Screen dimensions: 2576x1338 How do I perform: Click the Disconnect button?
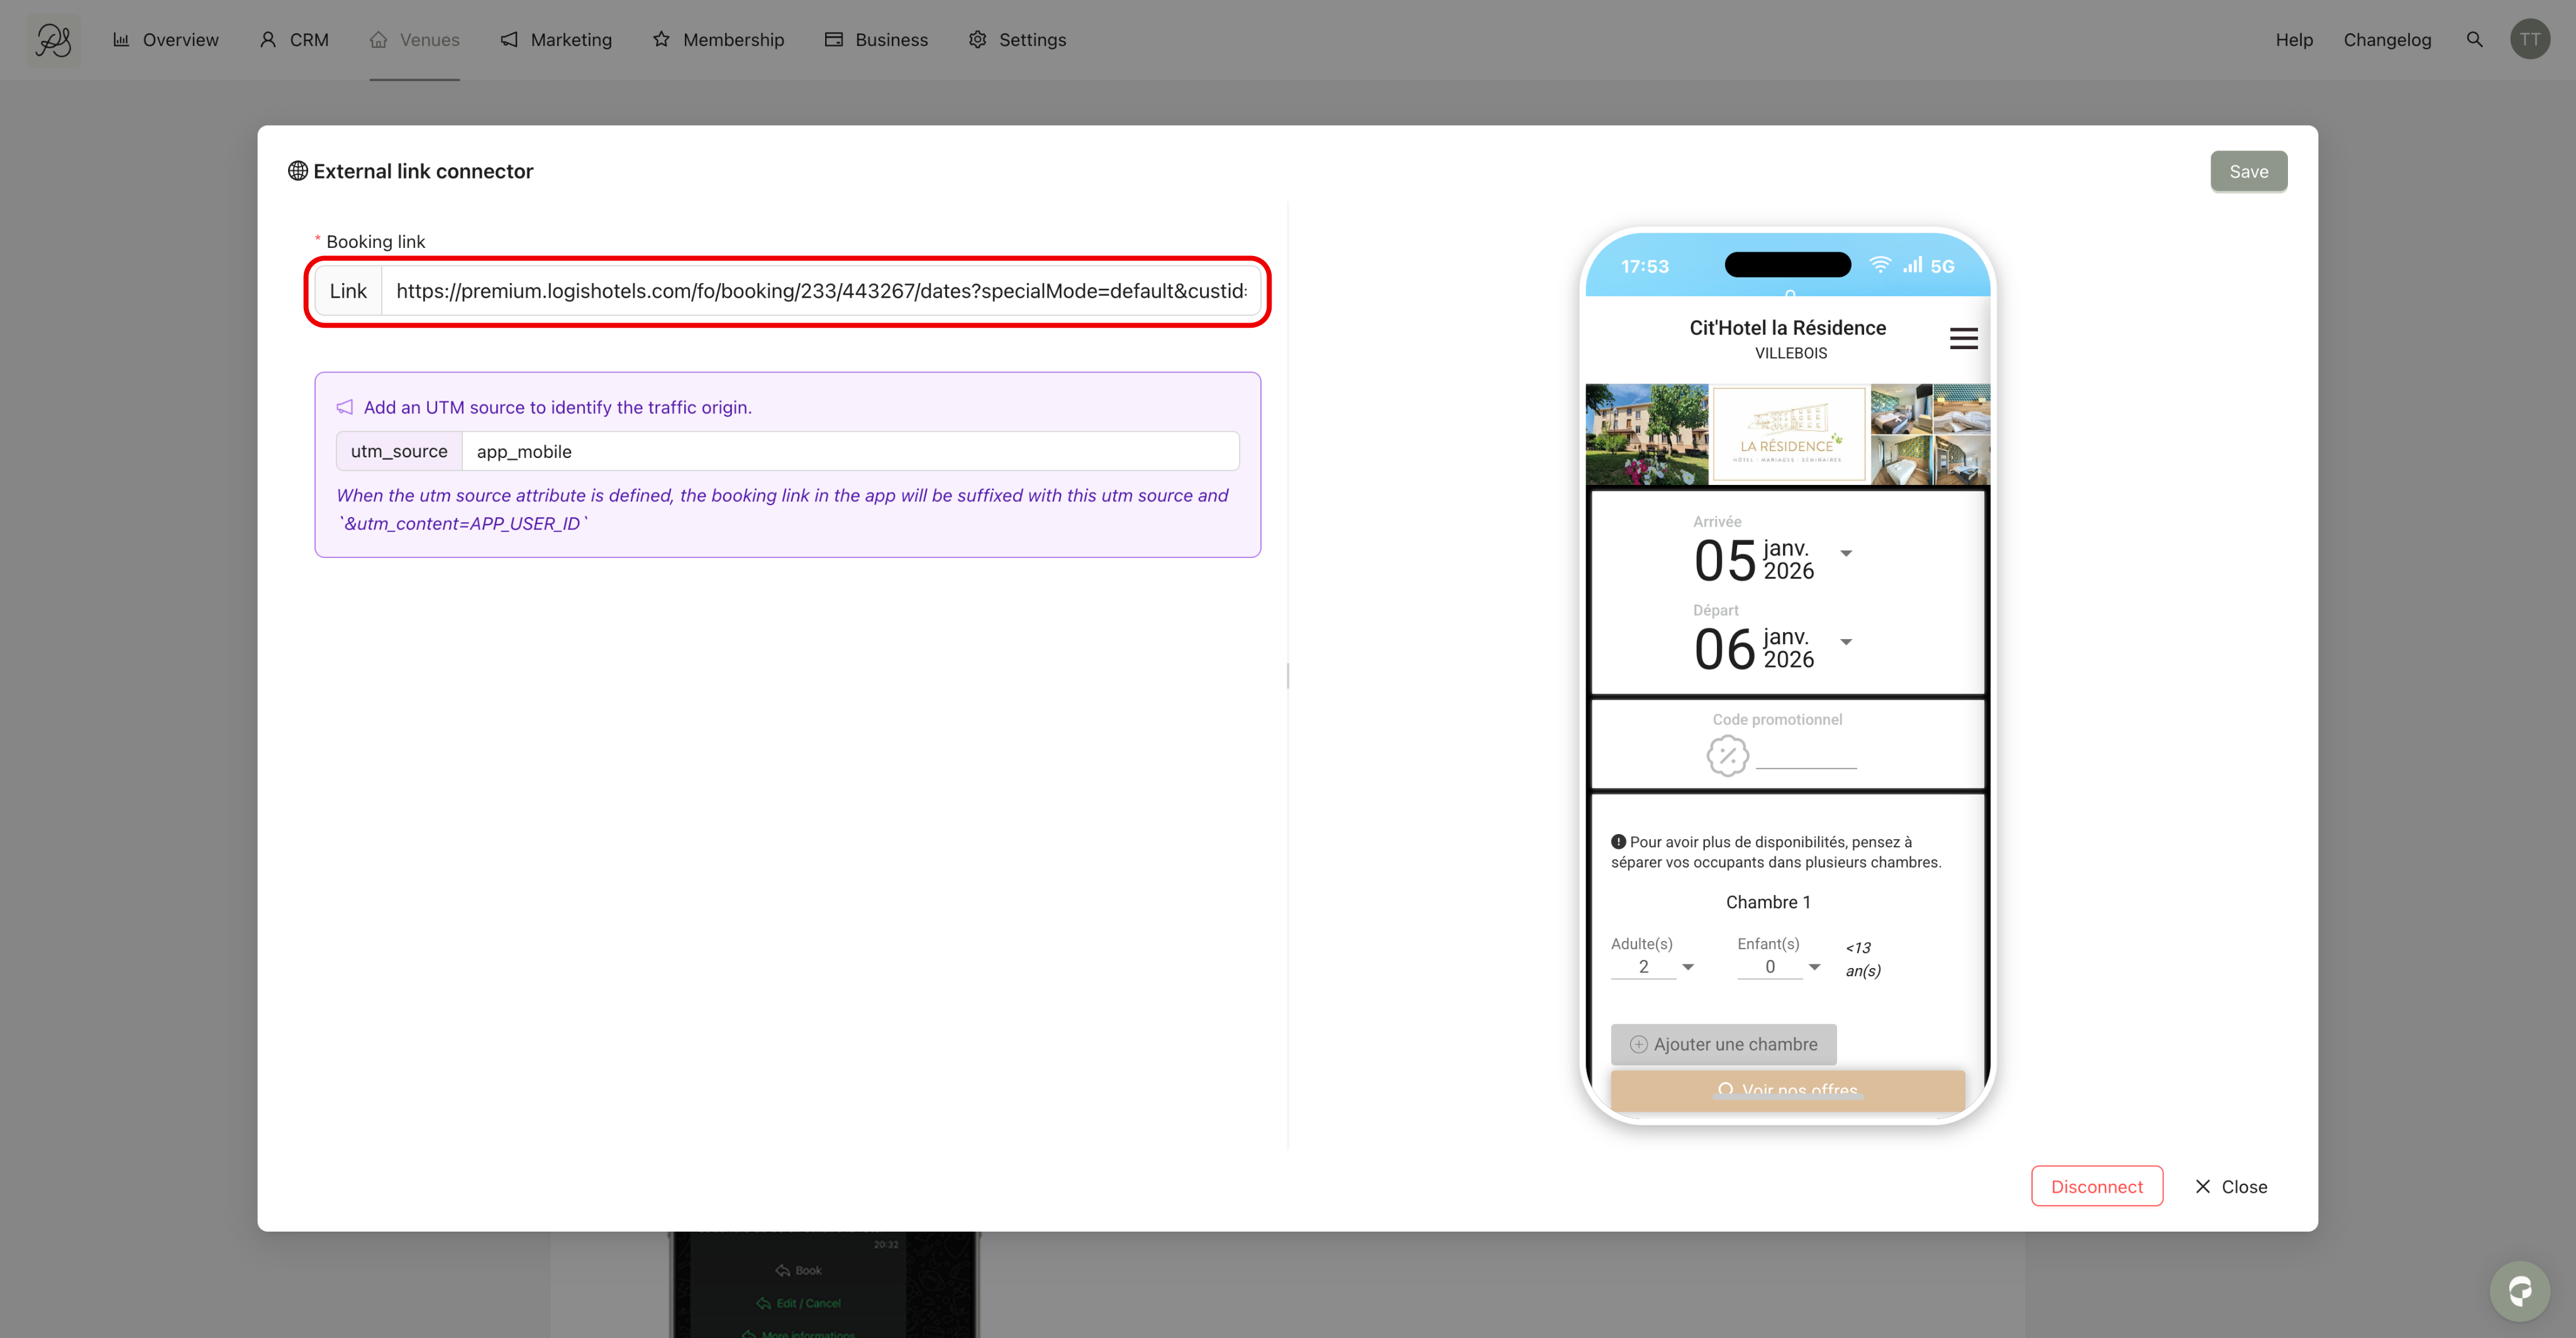2097,1186
